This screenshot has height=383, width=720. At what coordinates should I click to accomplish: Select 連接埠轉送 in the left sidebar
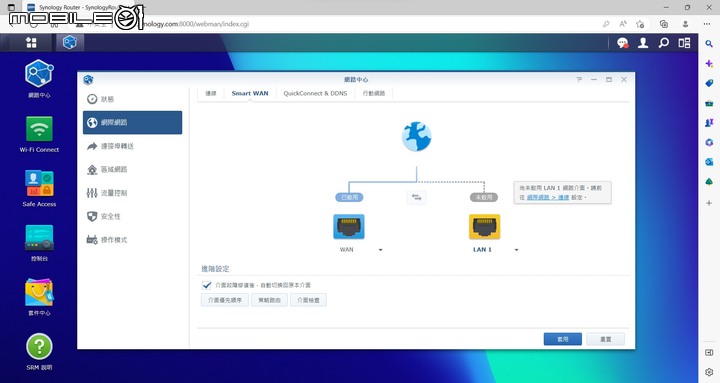coord(132,146)
